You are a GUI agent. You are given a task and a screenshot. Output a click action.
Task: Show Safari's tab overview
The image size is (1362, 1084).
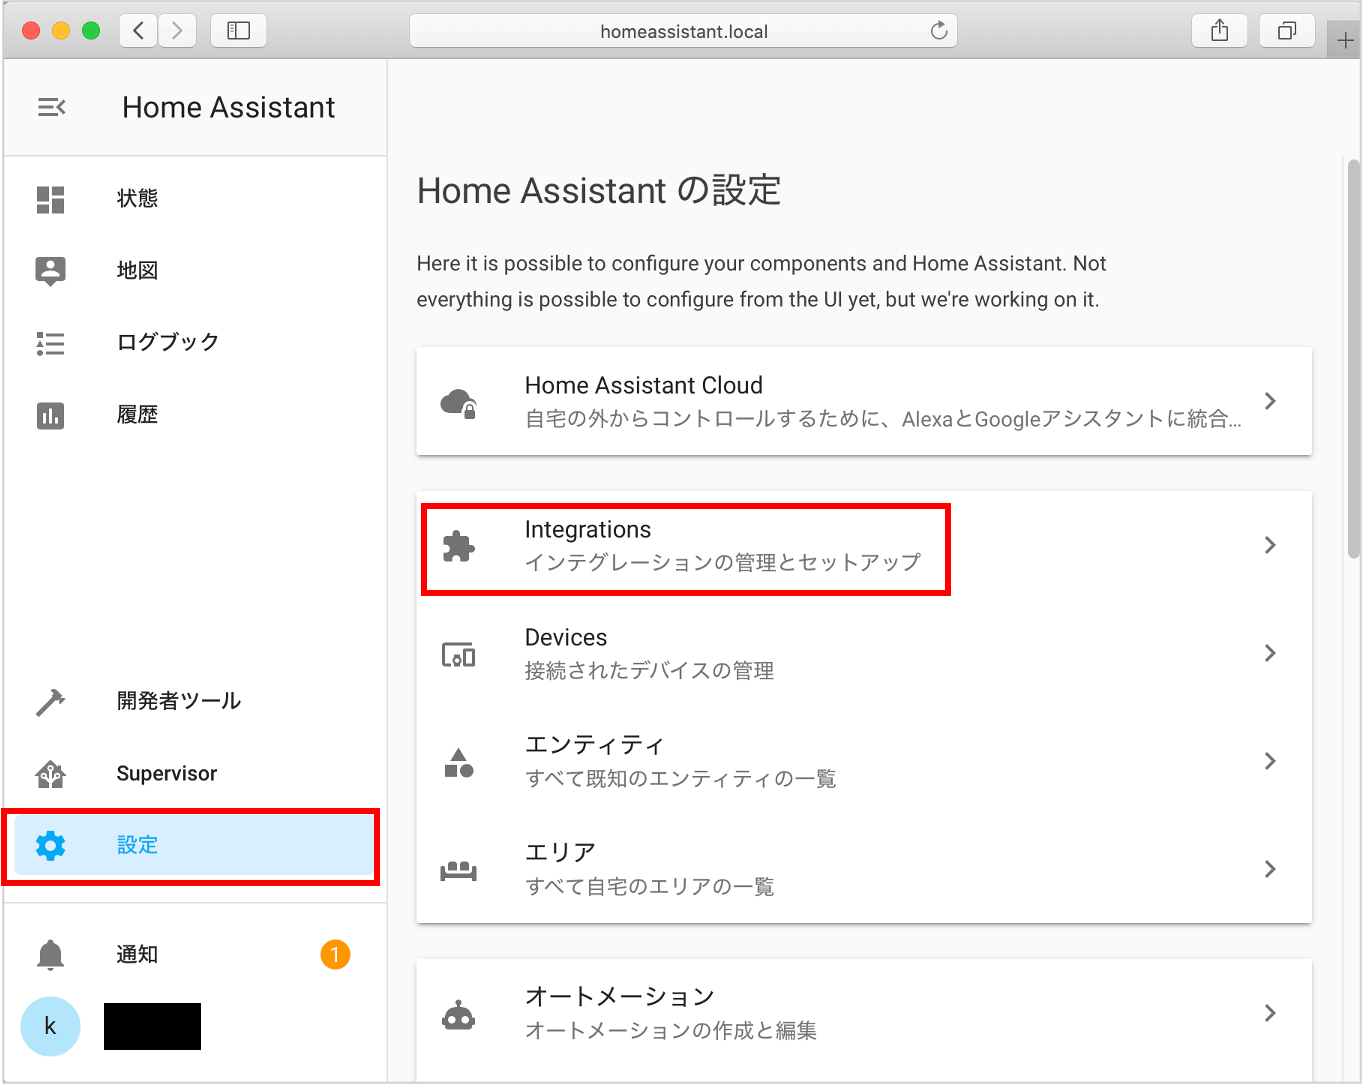(1287, 31)
